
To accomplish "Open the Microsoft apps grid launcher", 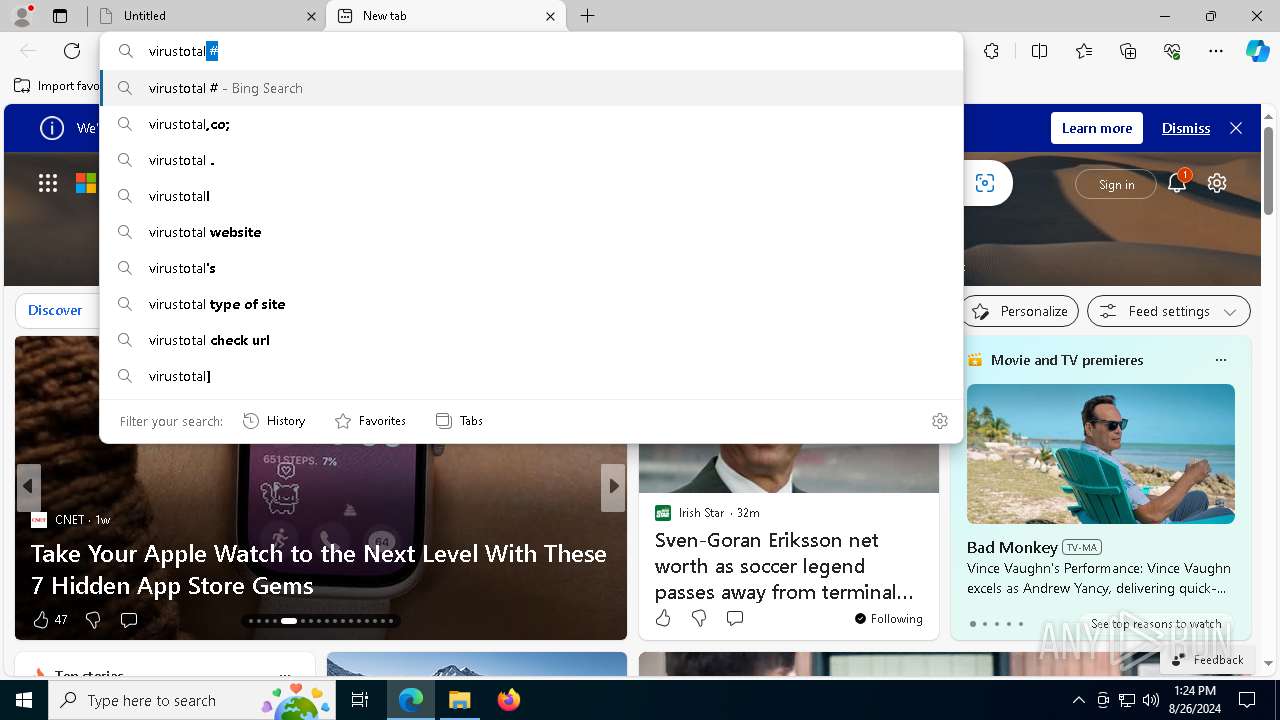I will click(x=48, y=183).
